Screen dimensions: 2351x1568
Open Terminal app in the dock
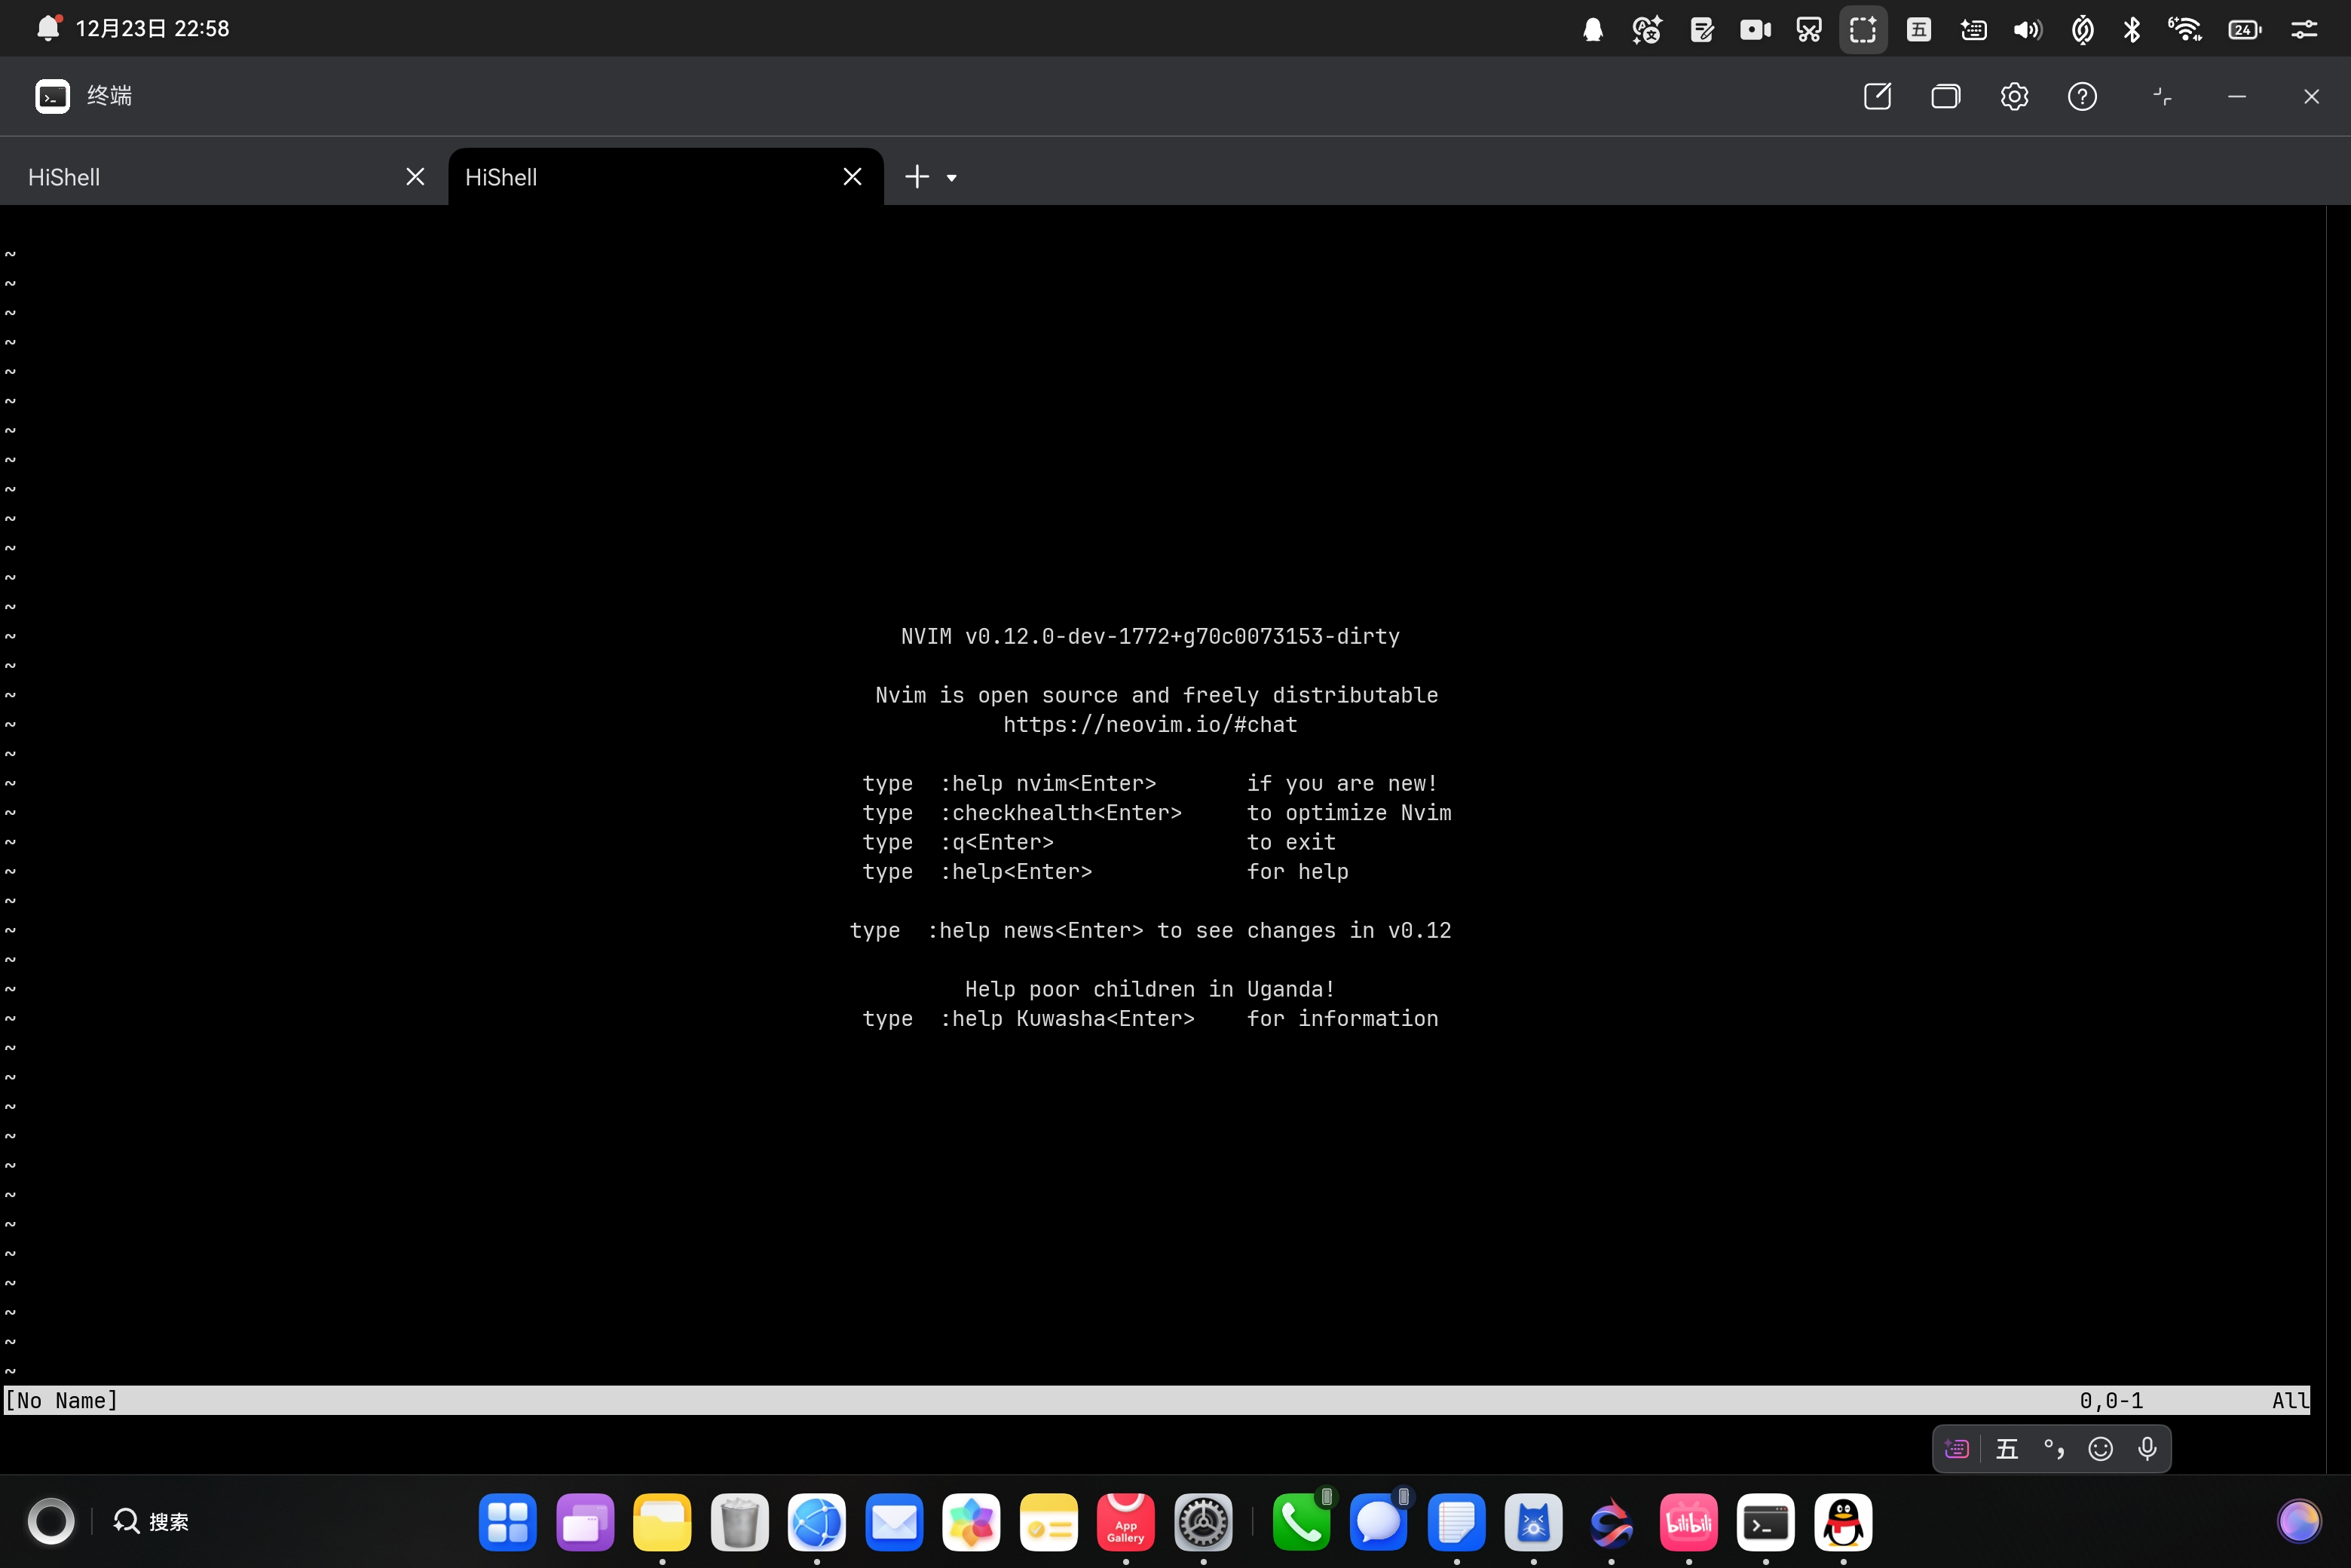pyautogui.click(x=1765, y=1522)
